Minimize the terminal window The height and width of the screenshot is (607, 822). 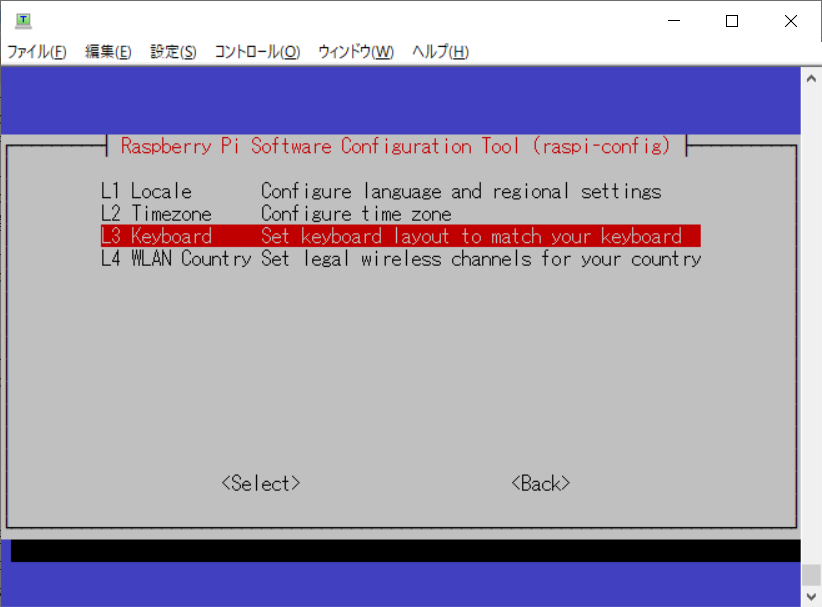(x=674, y=21)
